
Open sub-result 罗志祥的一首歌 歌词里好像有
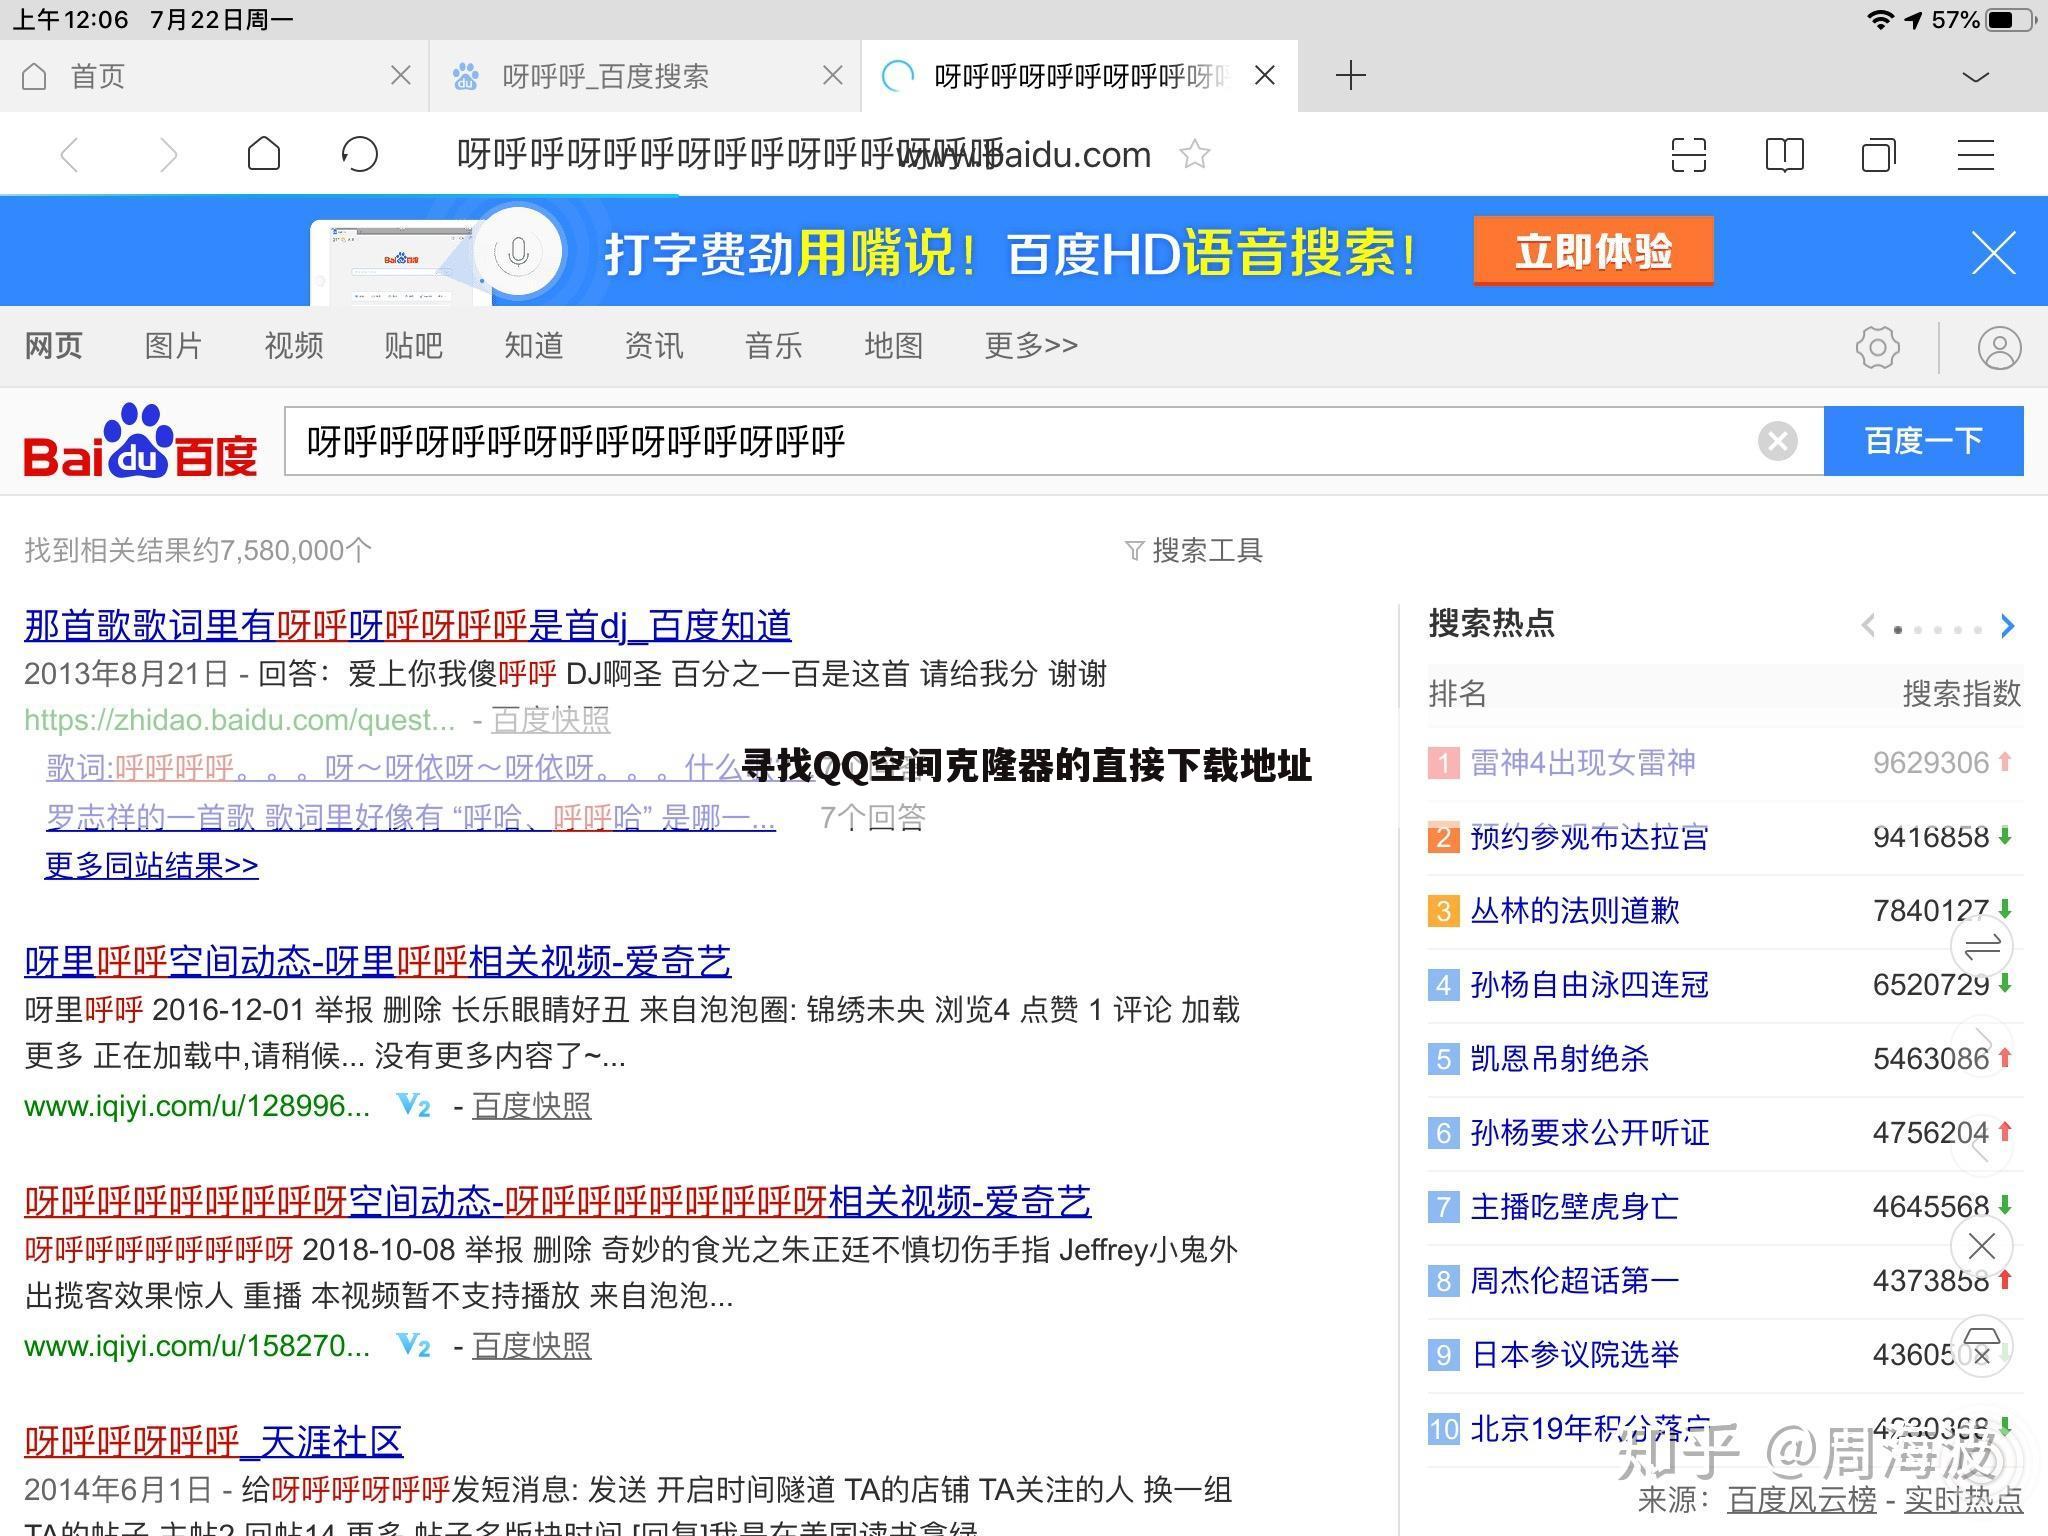point(410,817)
